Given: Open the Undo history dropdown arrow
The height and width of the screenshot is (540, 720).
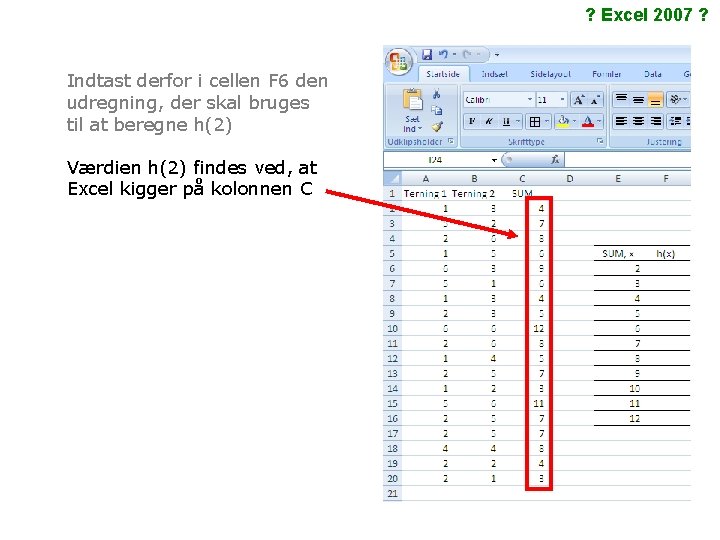Looking at the screenshot, I should click(x=454, y=55).
